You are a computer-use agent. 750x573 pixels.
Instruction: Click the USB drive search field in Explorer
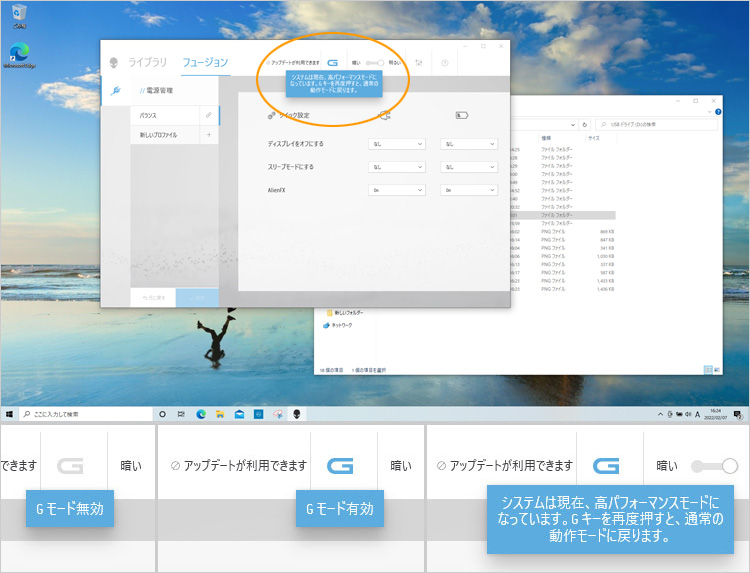657,124
